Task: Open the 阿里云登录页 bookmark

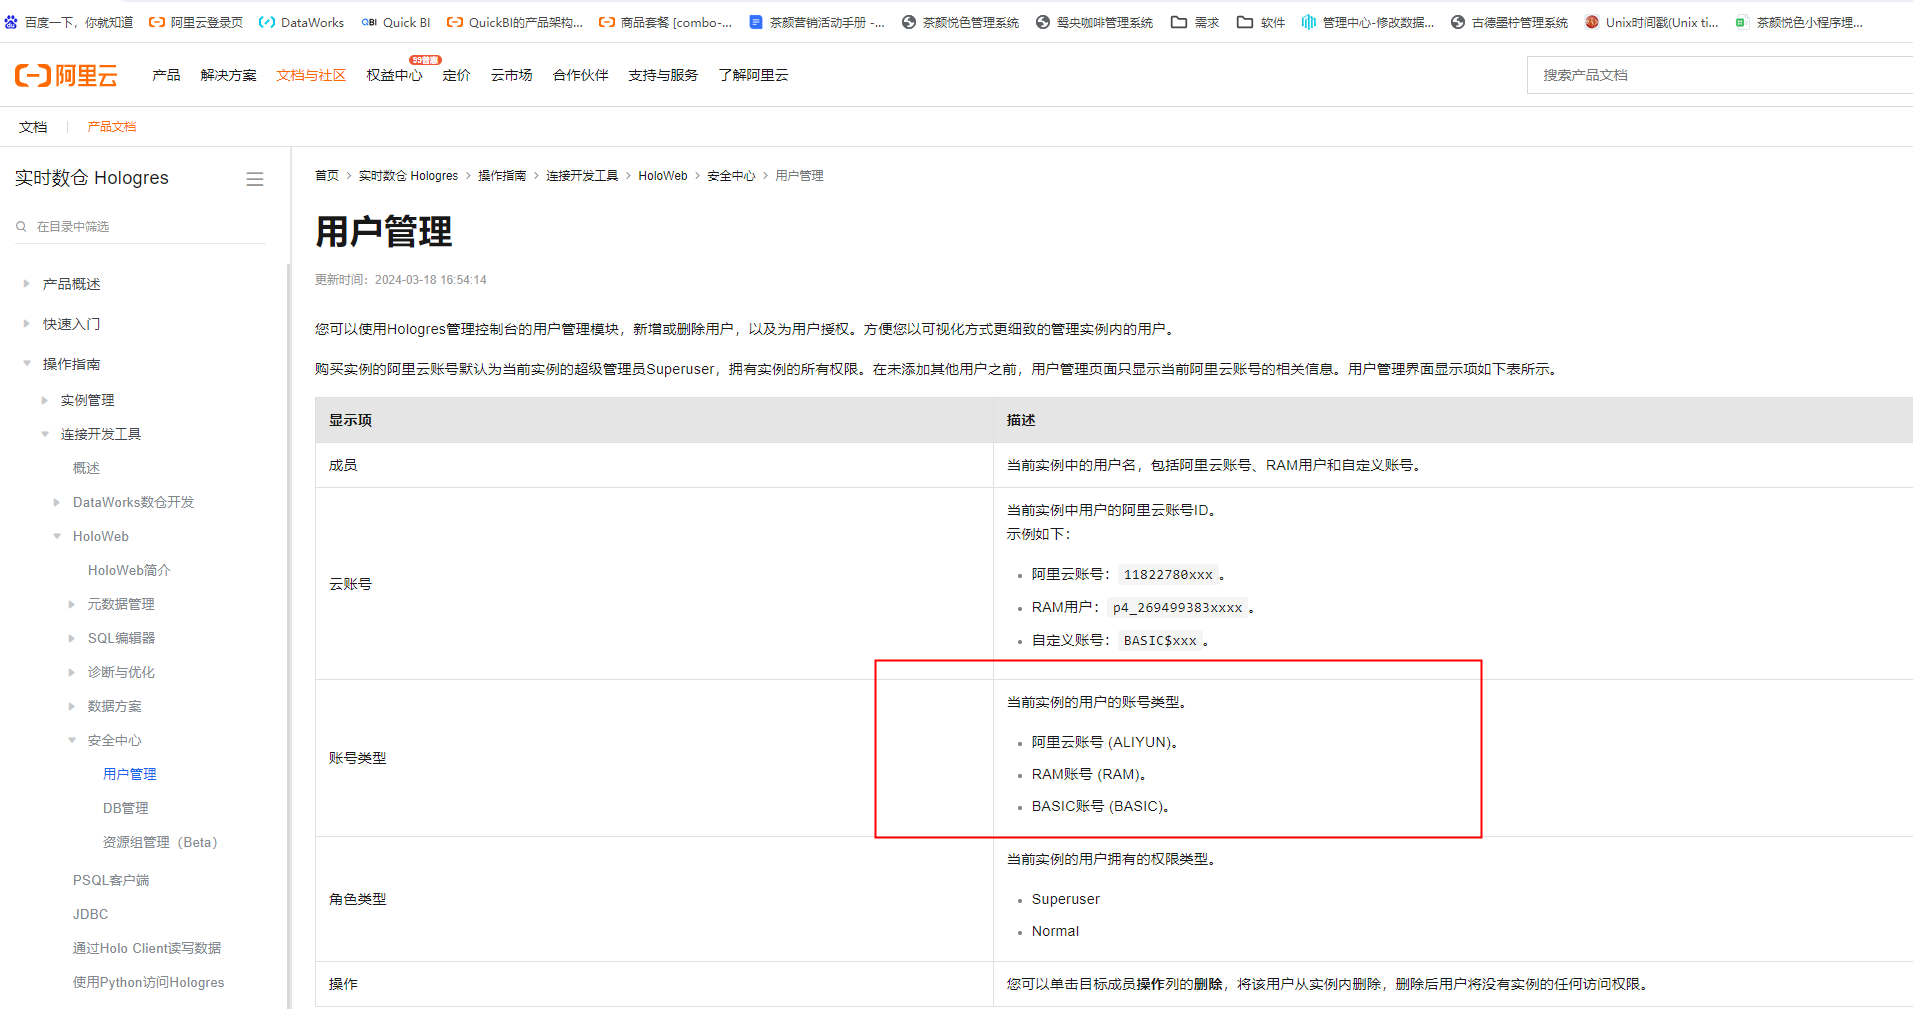Action: 196,22
